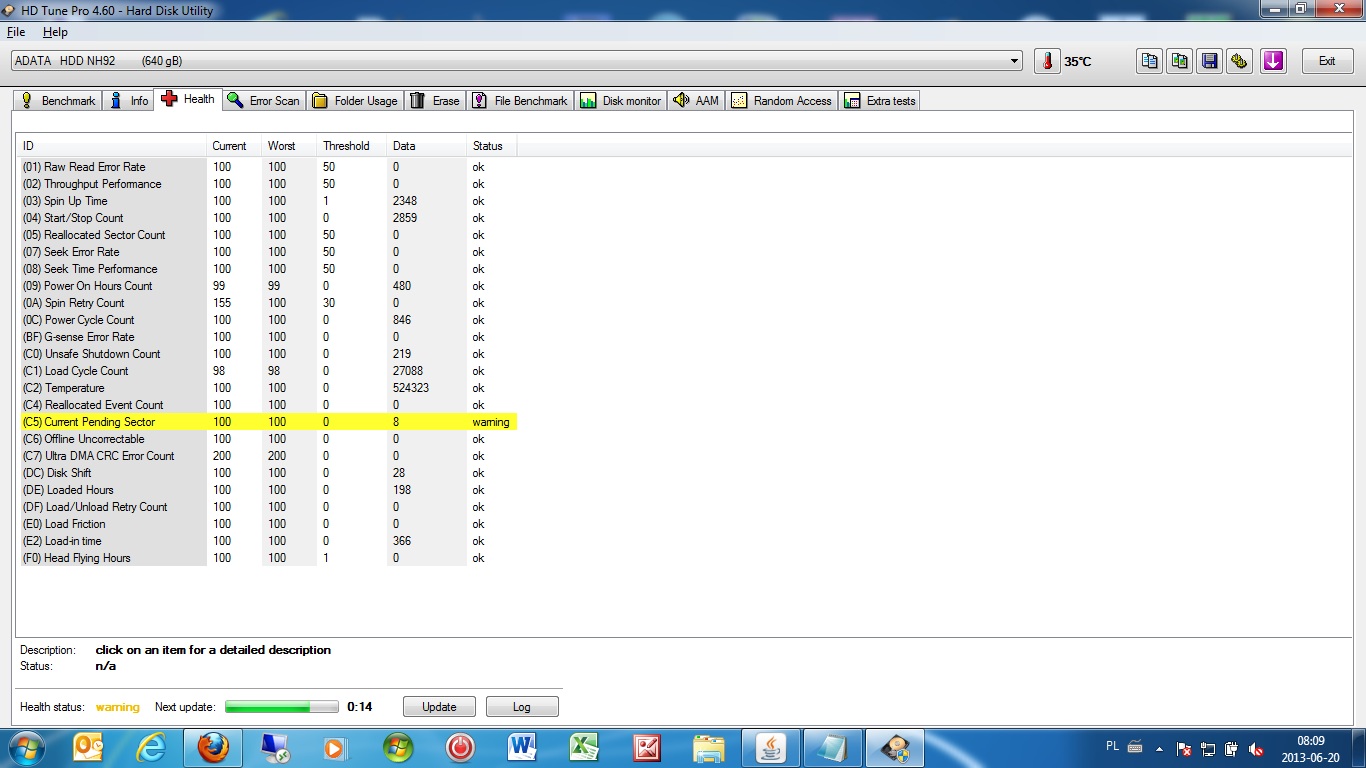Image resolution: width=1366 pixels, height=768 pixels.
Task: Open Outlook from the taskbar
Action: [x=90, y=747]
